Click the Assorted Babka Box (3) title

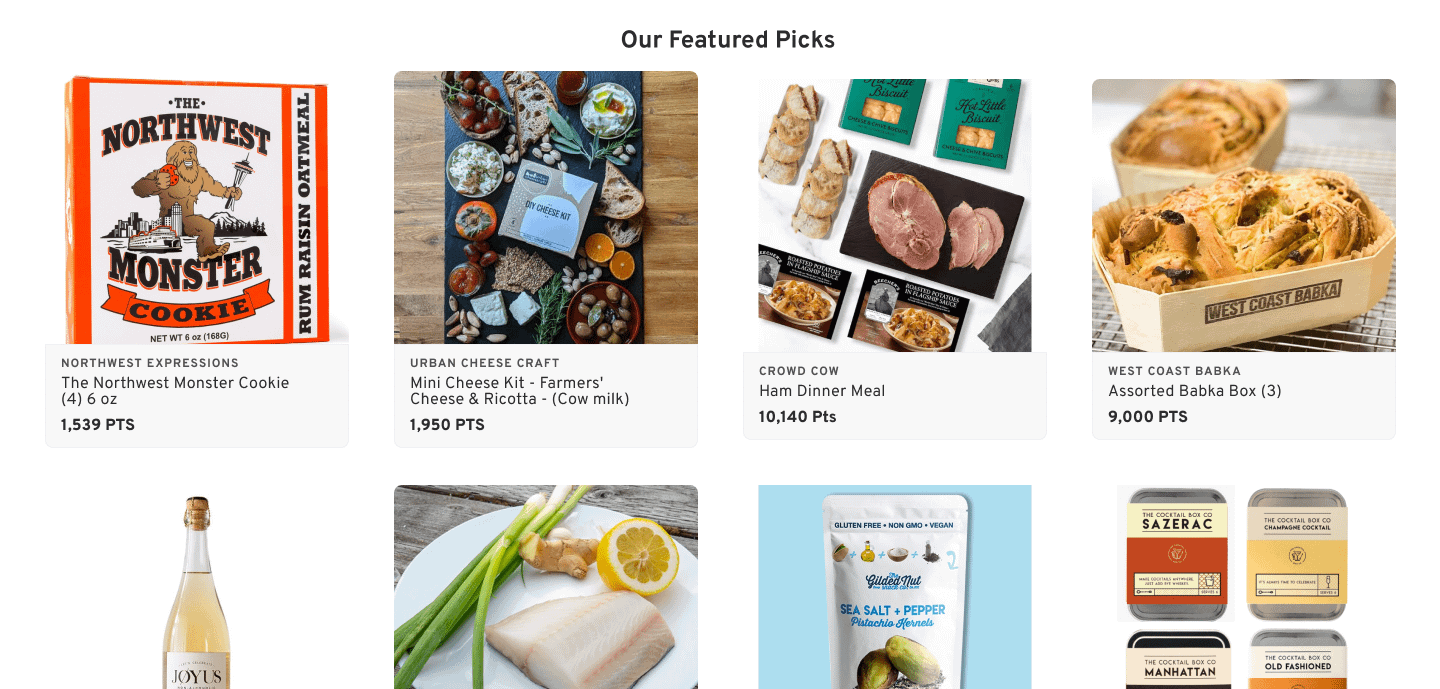click(x=1195, y=391)
